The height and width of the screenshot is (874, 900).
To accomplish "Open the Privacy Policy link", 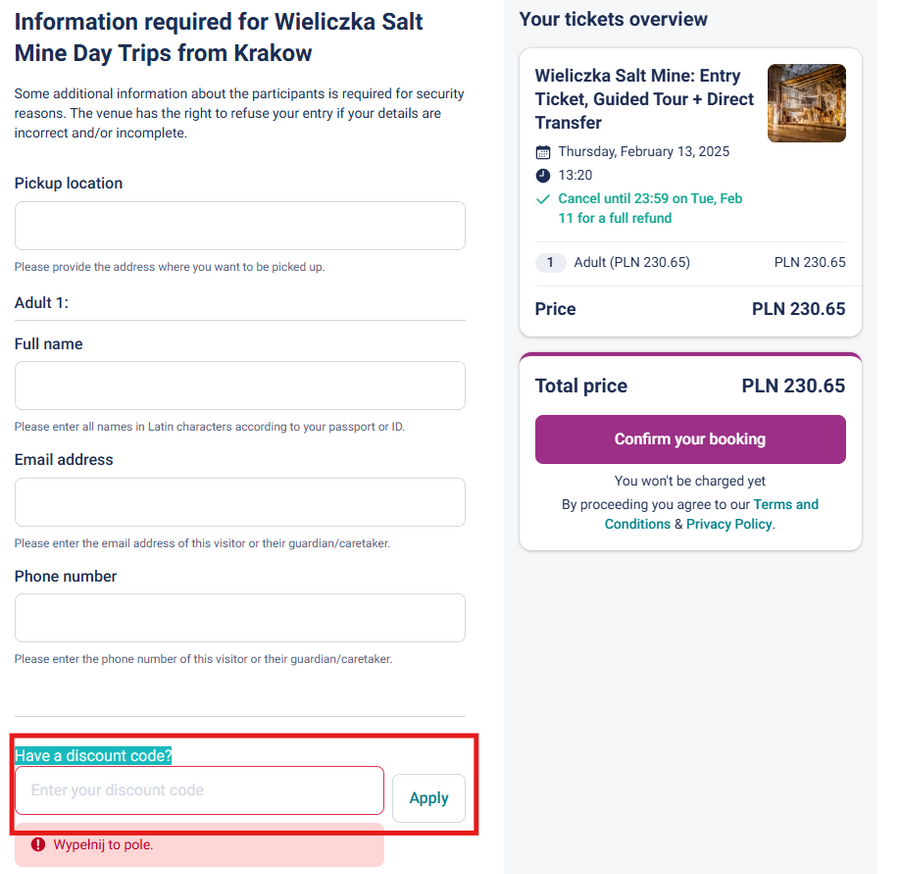I will click(x=729, y=524).
